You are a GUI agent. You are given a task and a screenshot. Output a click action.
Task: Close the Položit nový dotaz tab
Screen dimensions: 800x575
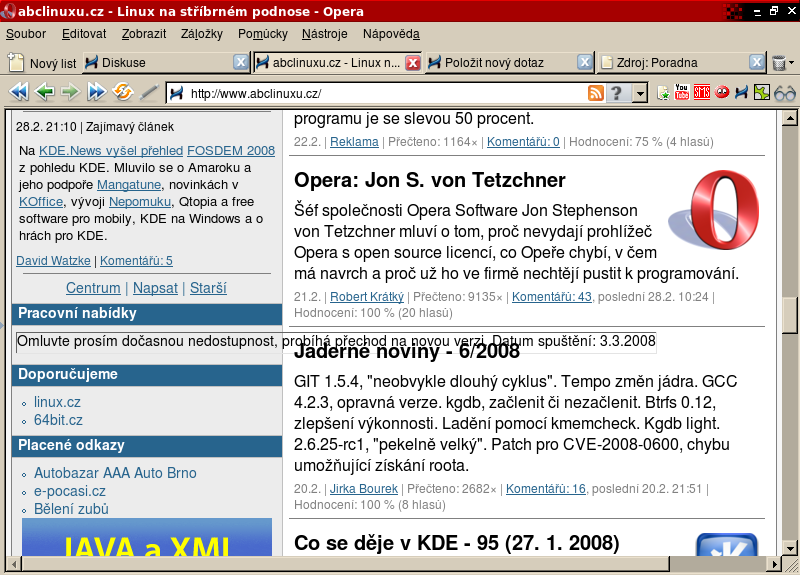(585, 62)
